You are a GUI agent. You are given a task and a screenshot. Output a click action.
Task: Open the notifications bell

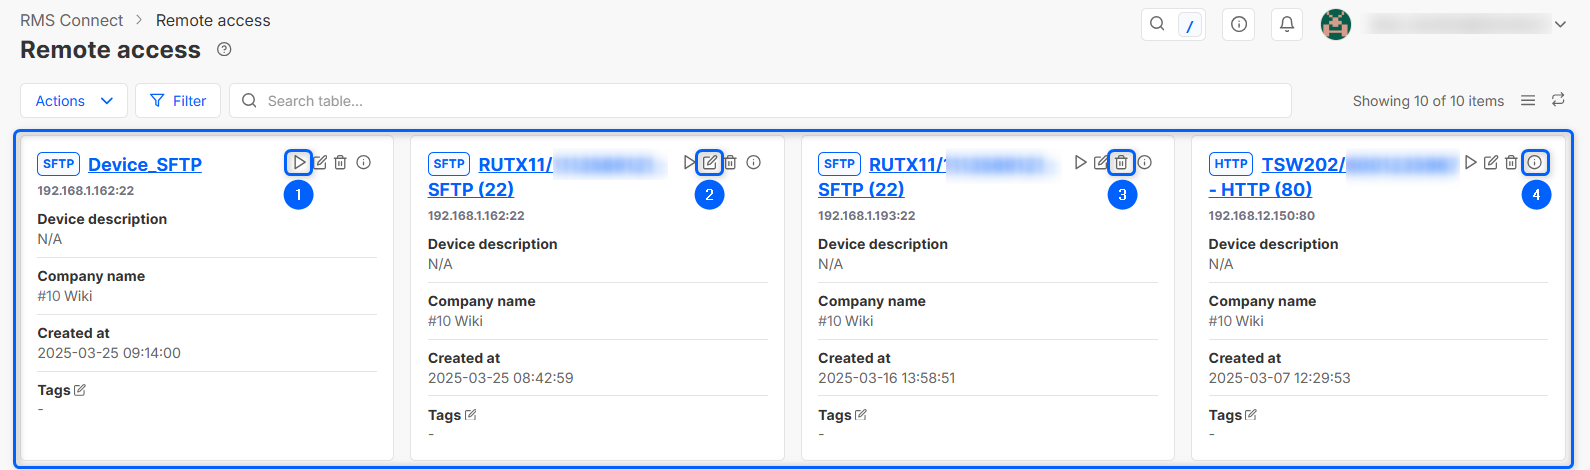[1287, 24]
